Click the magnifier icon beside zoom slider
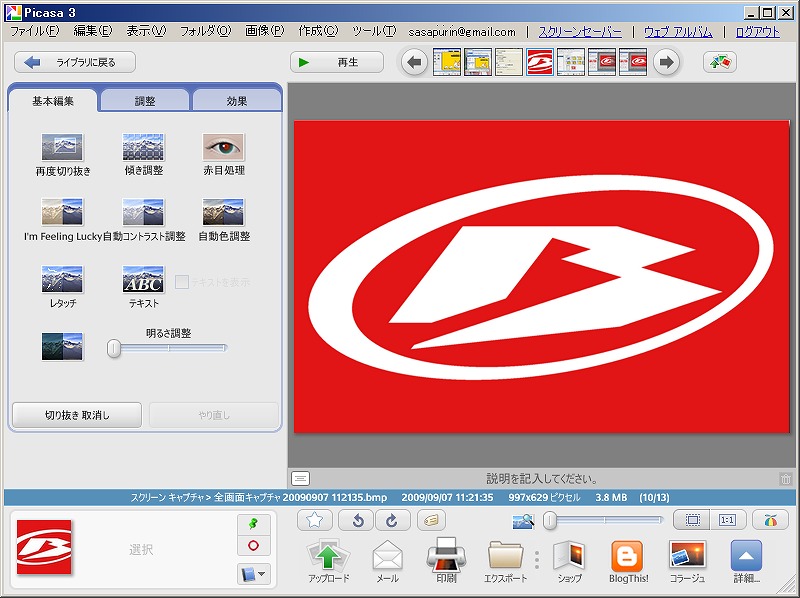 [523, 520]
